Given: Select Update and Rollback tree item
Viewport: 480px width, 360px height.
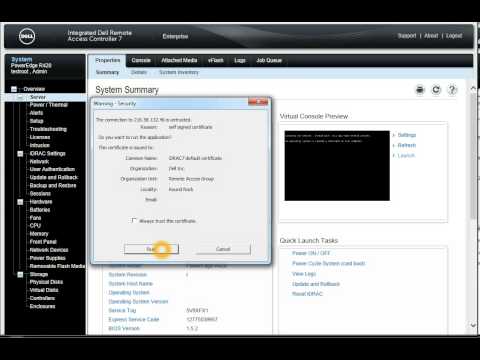Looking at the screenshot, I should pos(54,178).
